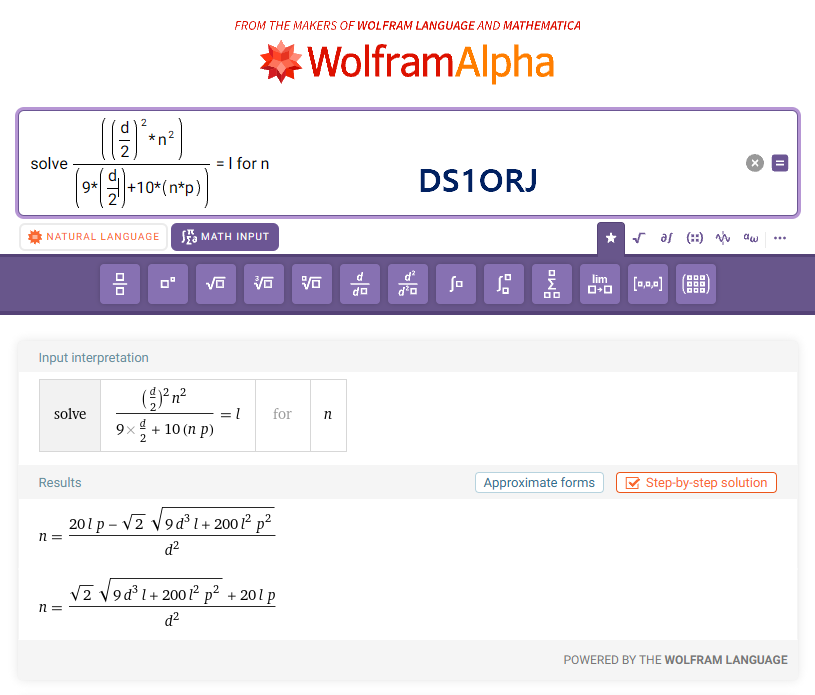Click Approximate forms button
The height and width of the screenshot is (695, 815).
point(539,482)
